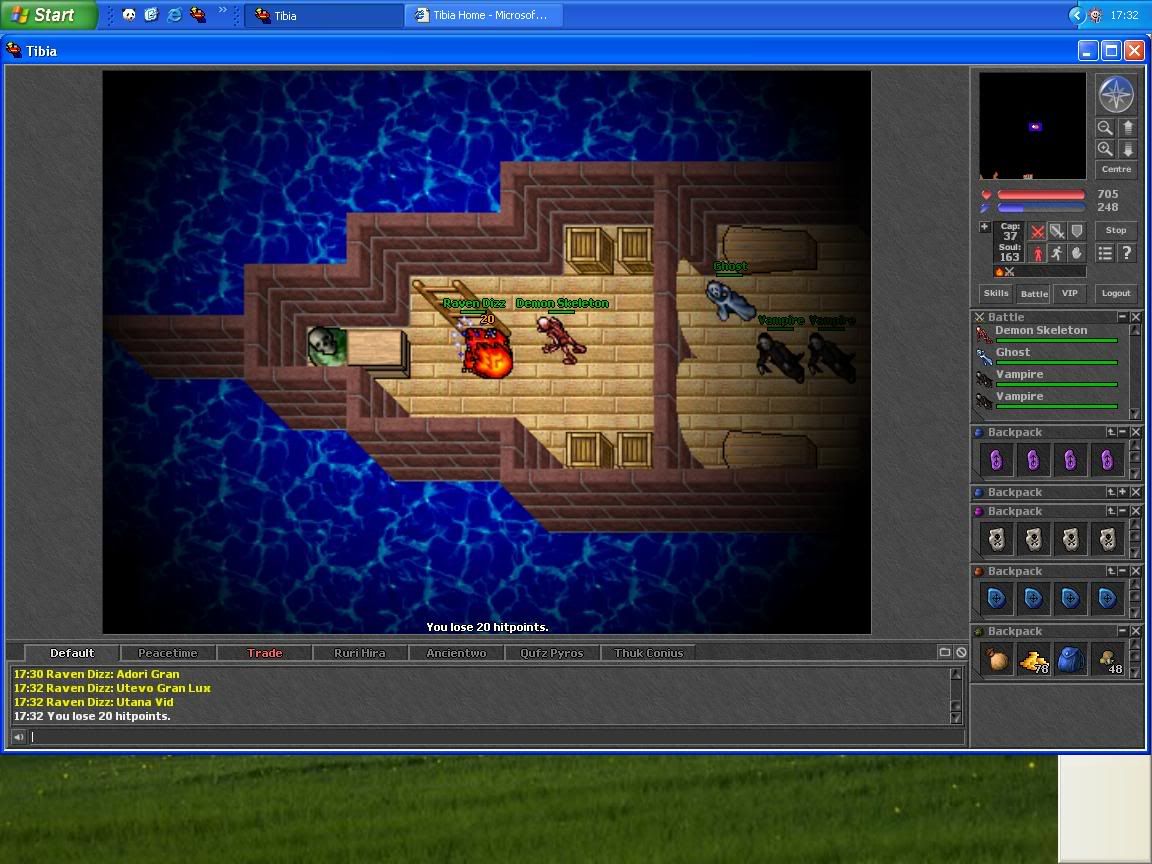Minimize the Battle panel
The height and width of the screenshot is (864, 1152).
[x=1123, y=317]
